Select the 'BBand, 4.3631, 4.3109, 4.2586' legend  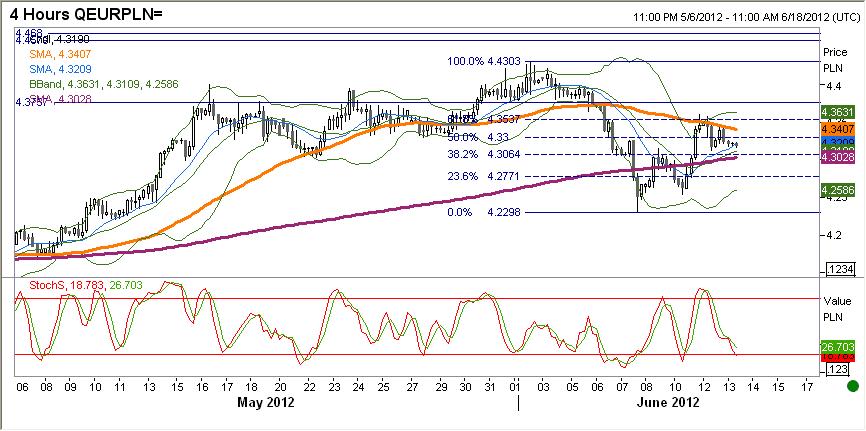click(x=102, y=84)
